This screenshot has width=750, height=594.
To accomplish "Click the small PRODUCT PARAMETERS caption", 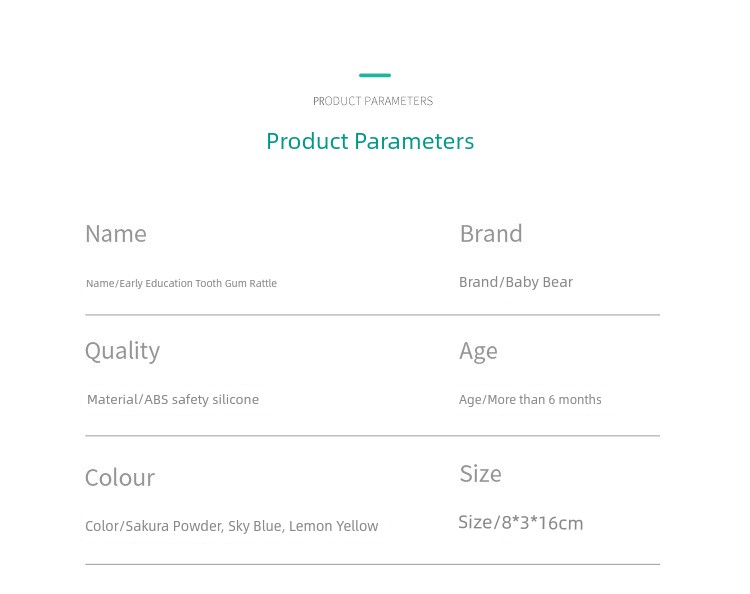I will pyautogui.click(x=373, y=101).
